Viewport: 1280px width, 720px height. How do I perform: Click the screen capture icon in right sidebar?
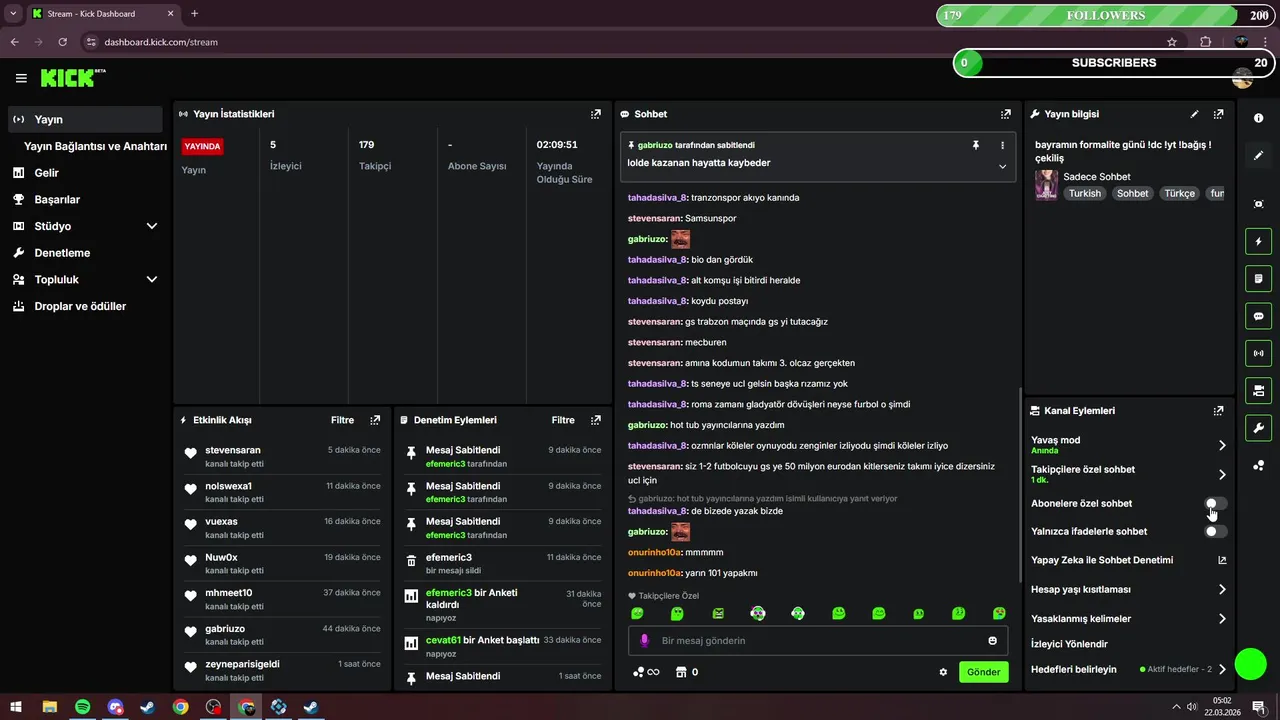(1258, 204)
